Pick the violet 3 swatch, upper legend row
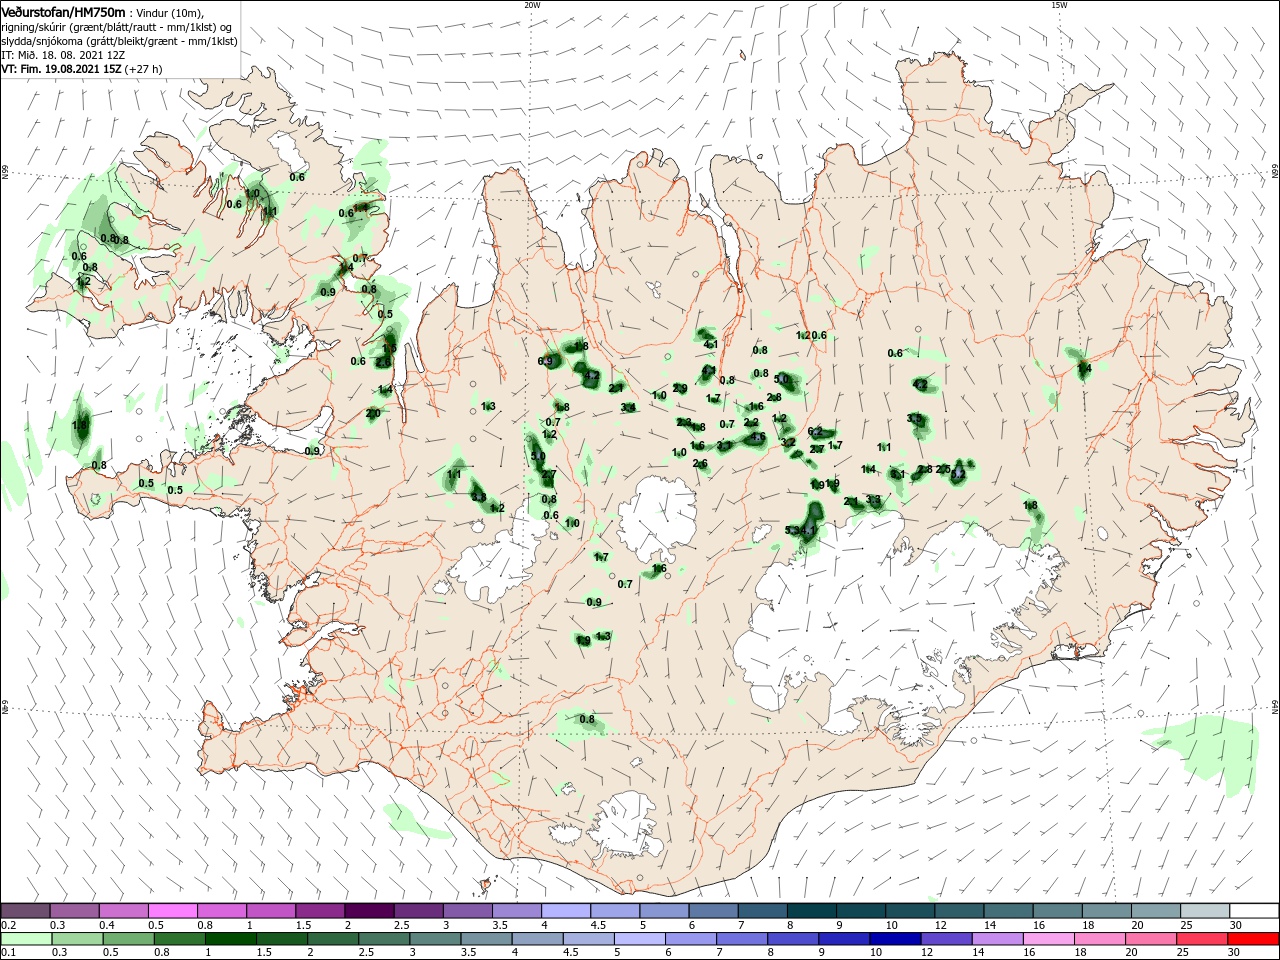Image resolution: width=1280 pixels, height=960 pixels. coord(467,911)
